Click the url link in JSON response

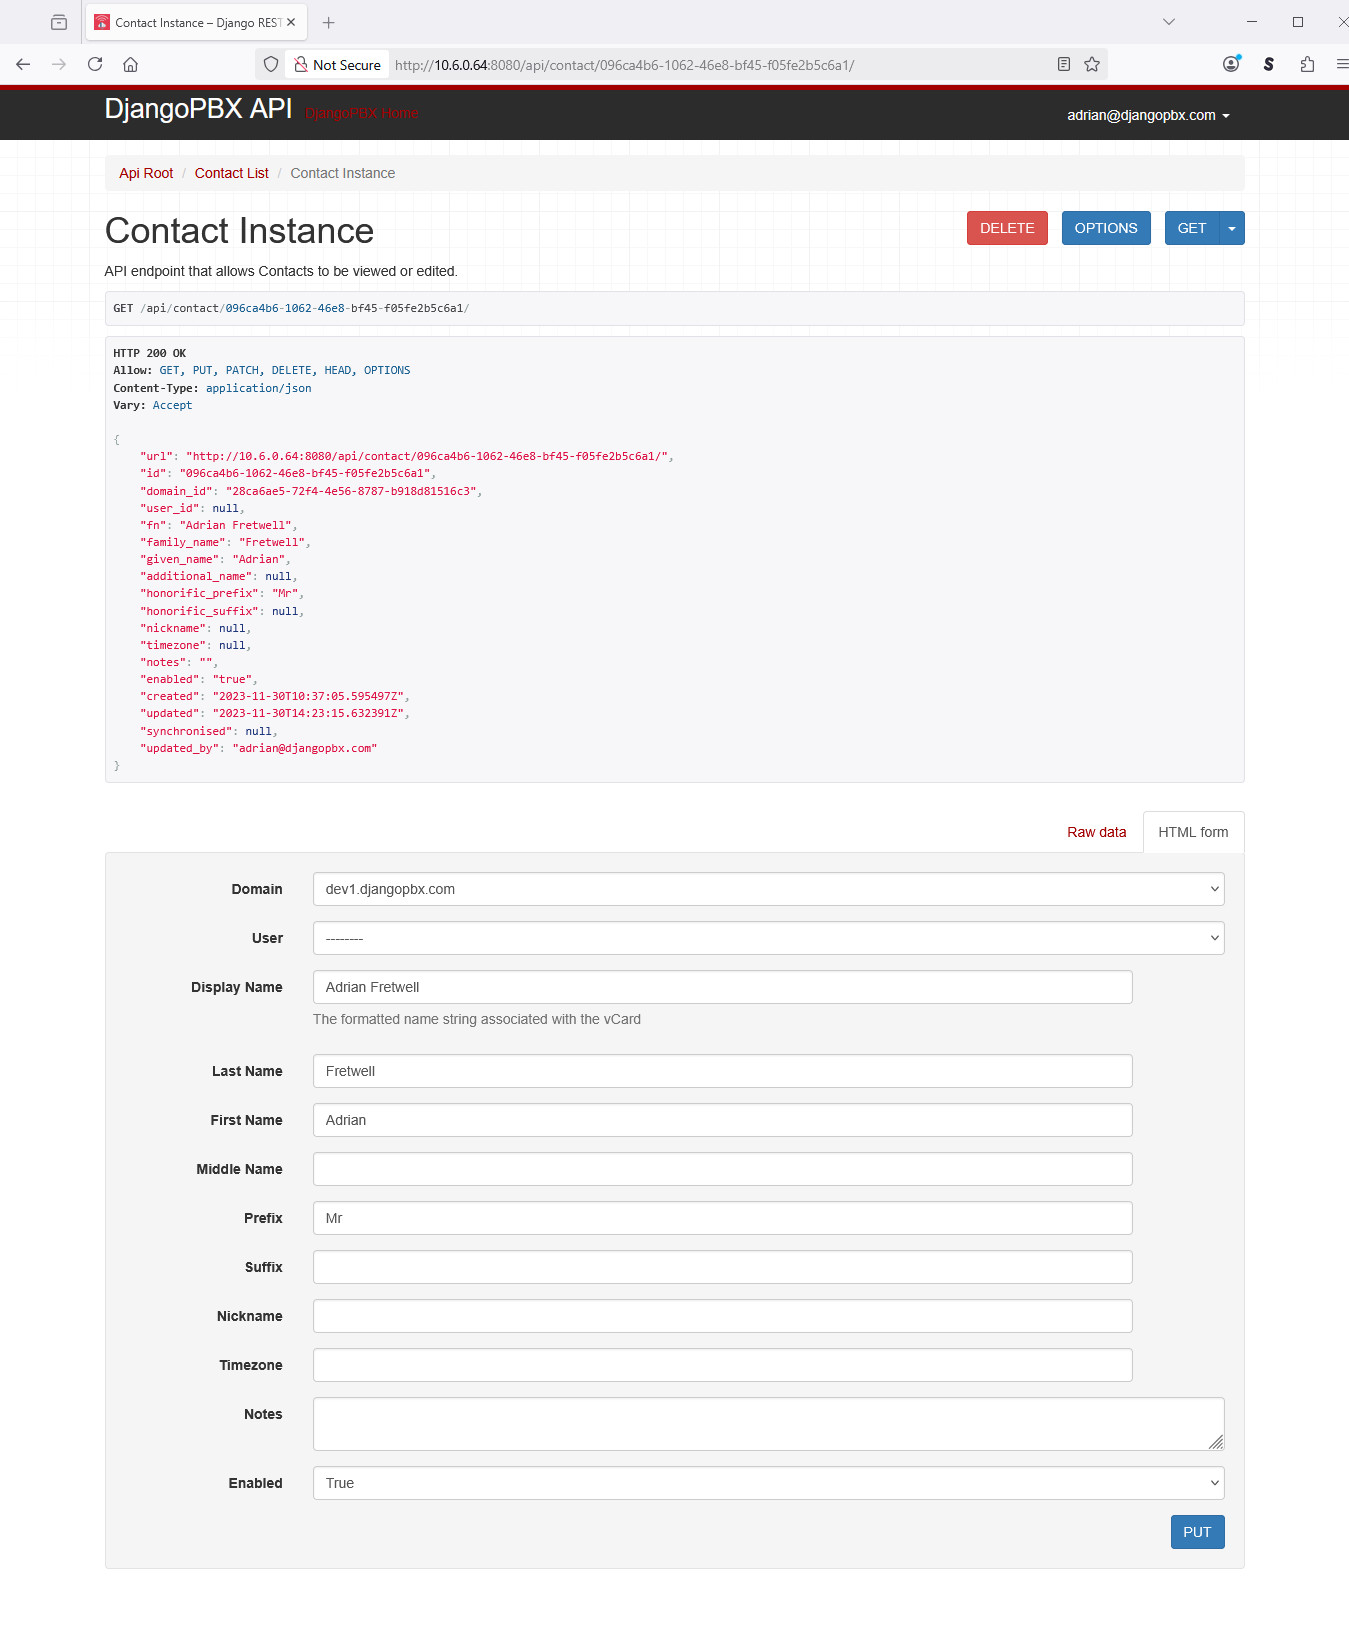coord(427,456)
